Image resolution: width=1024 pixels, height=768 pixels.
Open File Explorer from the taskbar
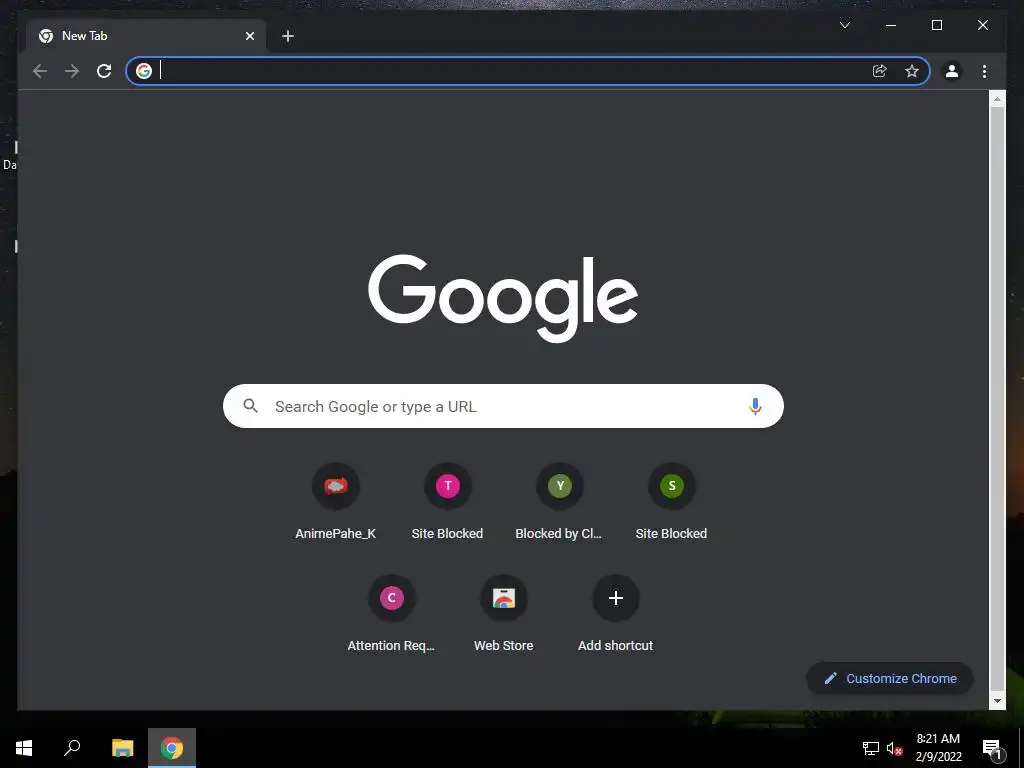tap(122, 748)
